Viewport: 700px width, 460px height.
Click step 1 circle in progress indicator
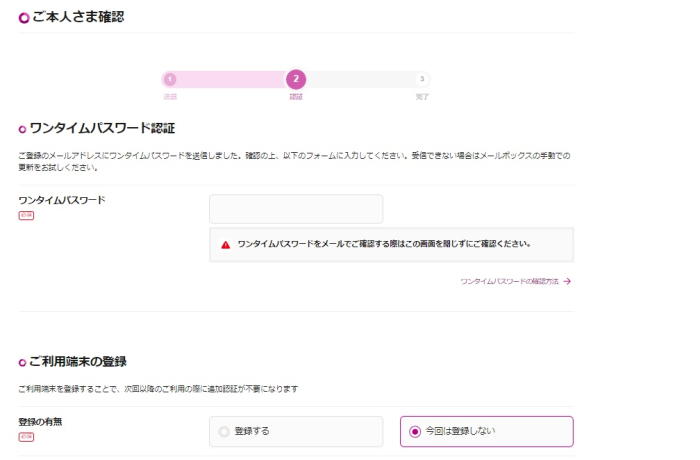(170, 79)
